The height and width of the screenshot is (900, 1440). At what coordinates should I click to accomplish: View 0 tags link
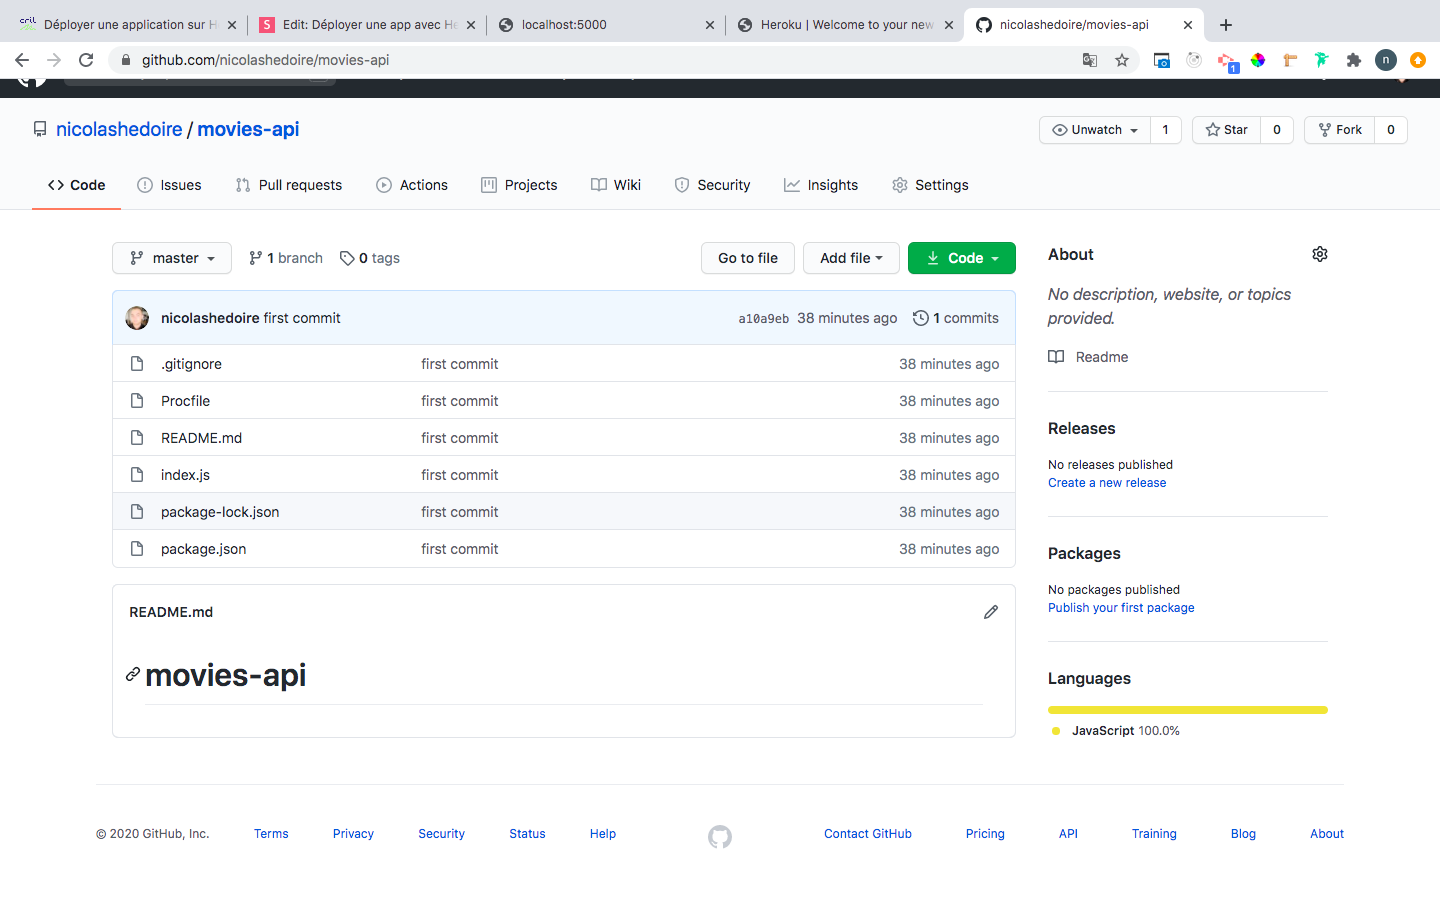pos(370,258)
